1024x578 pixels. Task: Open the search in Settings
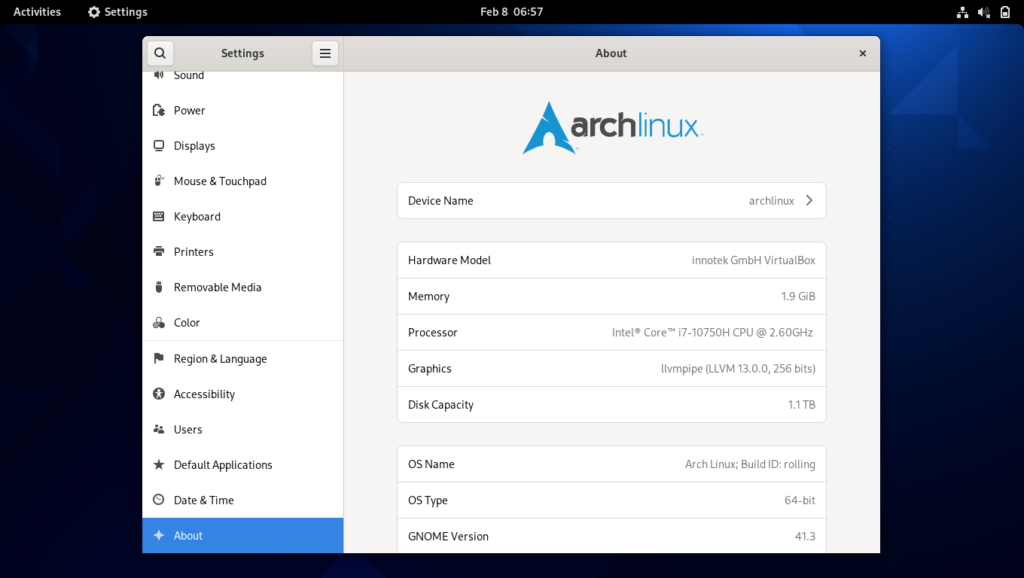coord(160,52)
